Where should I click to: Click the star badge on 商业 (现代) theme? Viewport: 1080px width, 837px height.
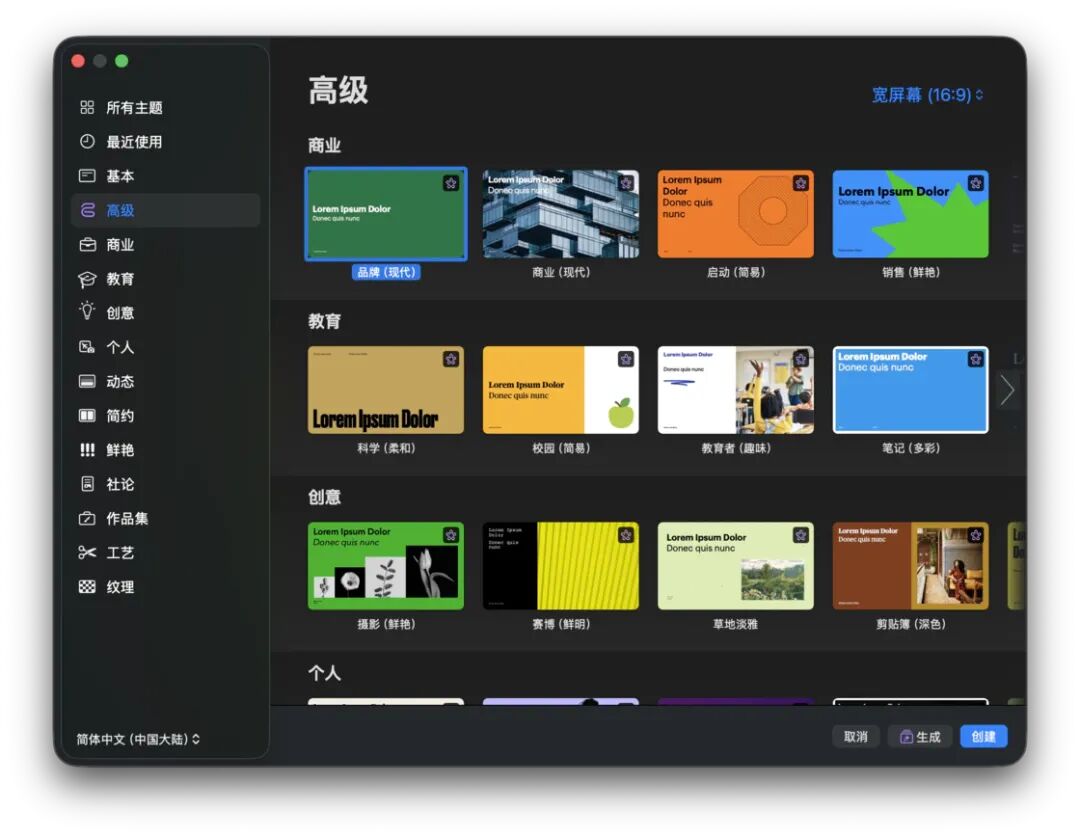(x=625, y=183)
